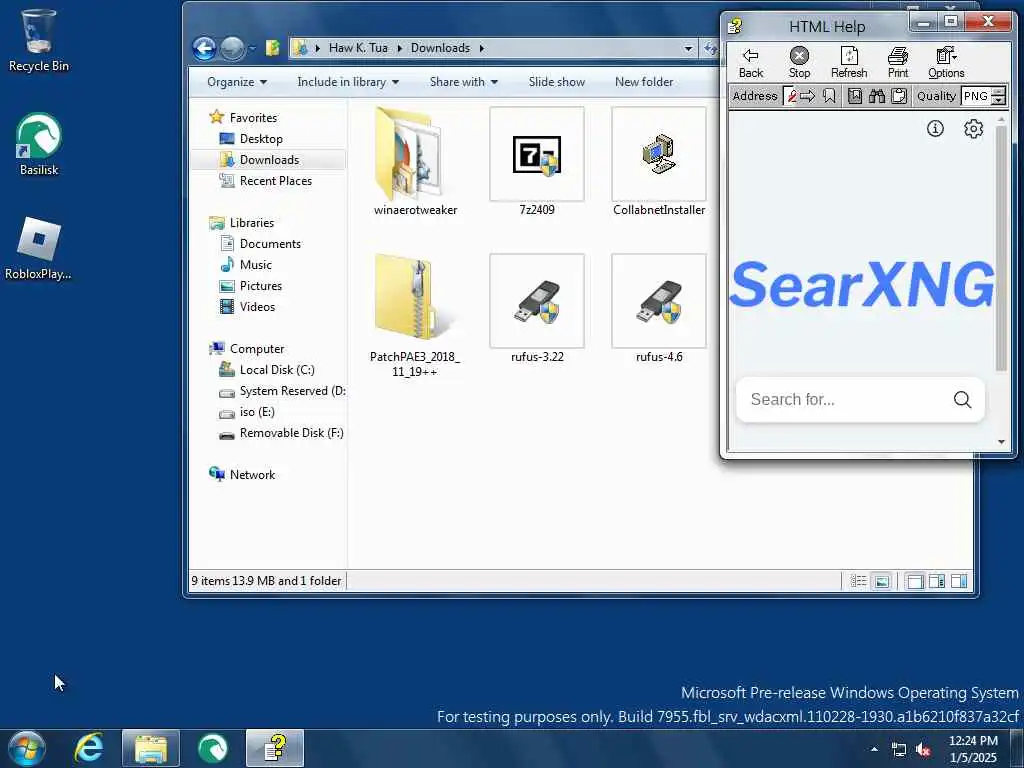Expand arrow before 'Haw K. Tua' breadcrumb
The image size is (1024, 768).
(318, 48)
